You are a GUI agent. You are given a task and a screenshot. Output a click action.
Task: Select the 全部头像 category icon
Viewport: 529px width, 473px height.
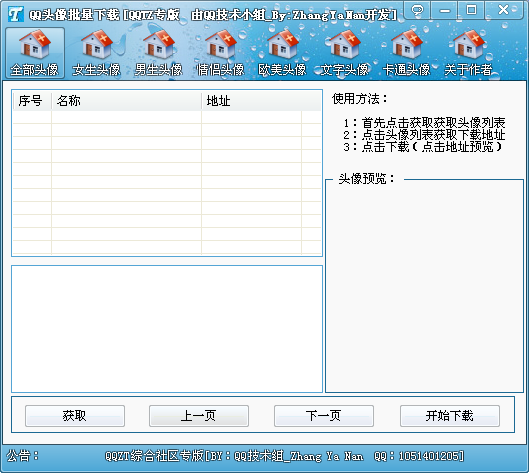pos(35,53)
